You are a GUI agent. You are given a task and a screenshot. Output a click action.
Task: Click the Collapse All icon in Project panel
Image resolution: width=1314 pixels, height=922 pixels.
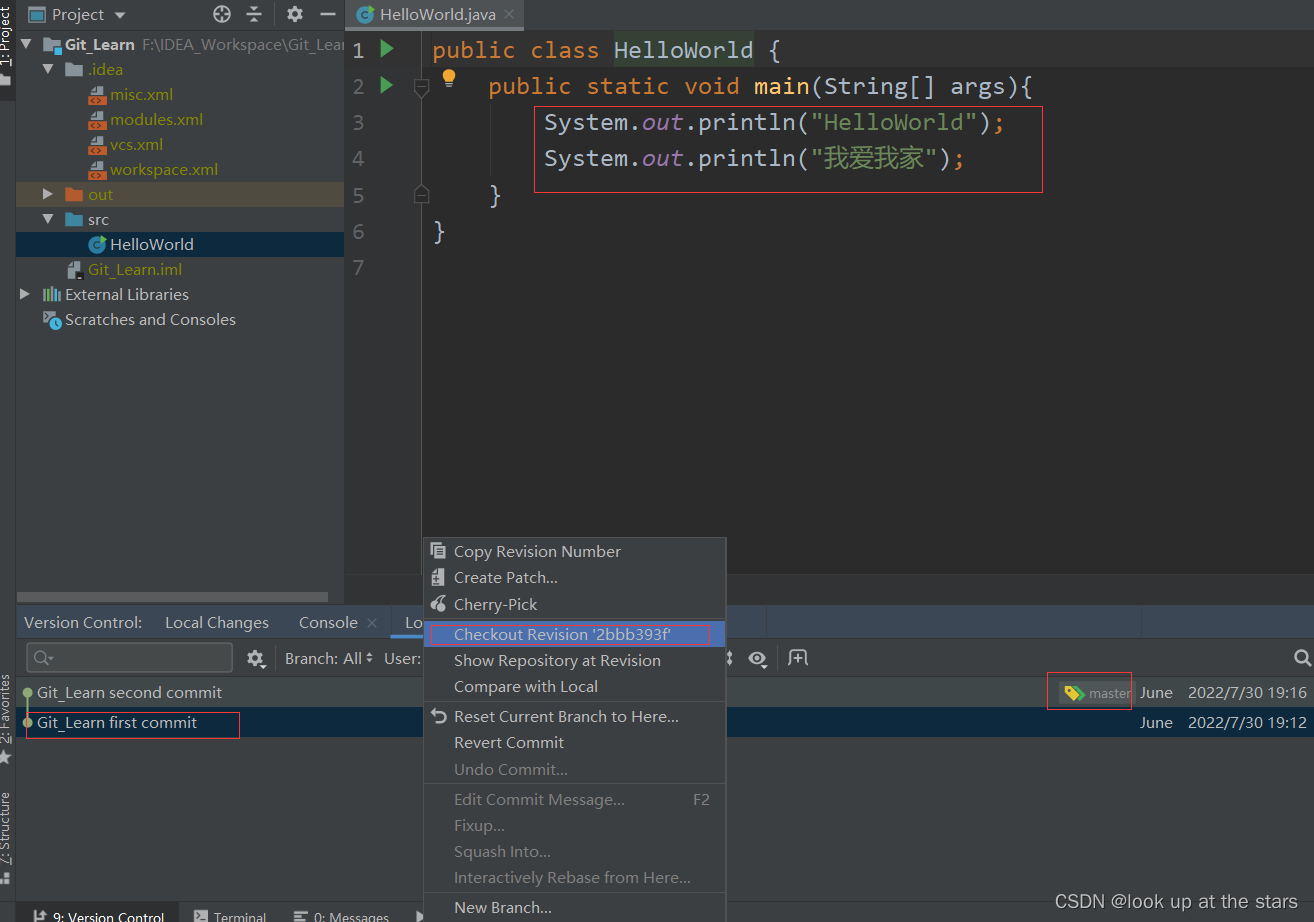(x=254, y=14)
